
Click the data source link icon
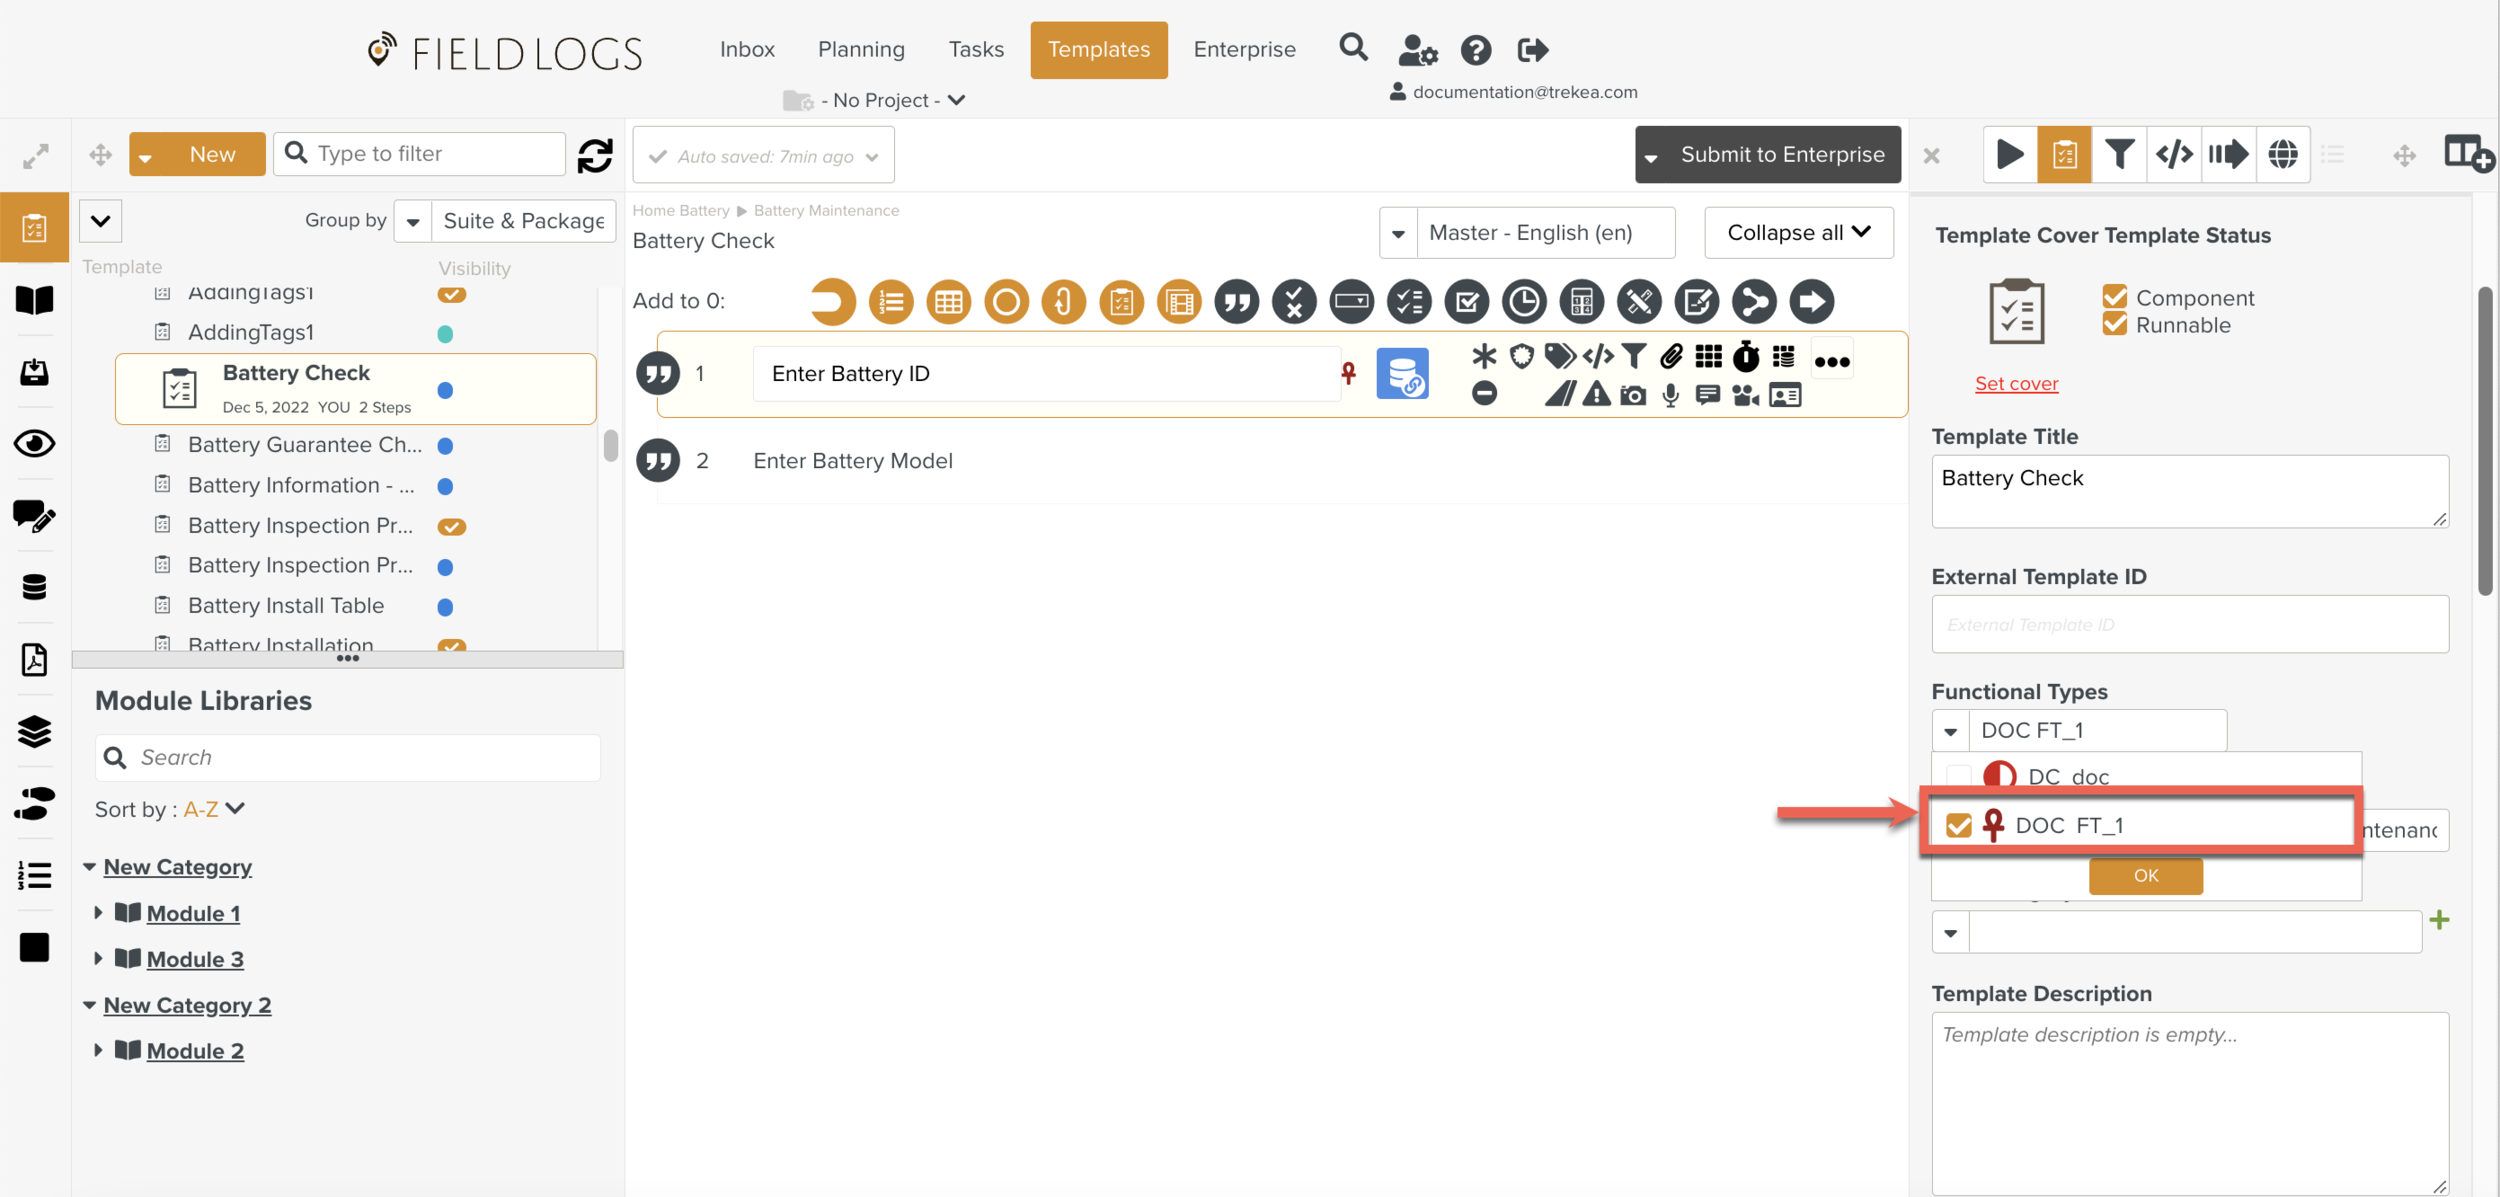[x=1402, y=374]
